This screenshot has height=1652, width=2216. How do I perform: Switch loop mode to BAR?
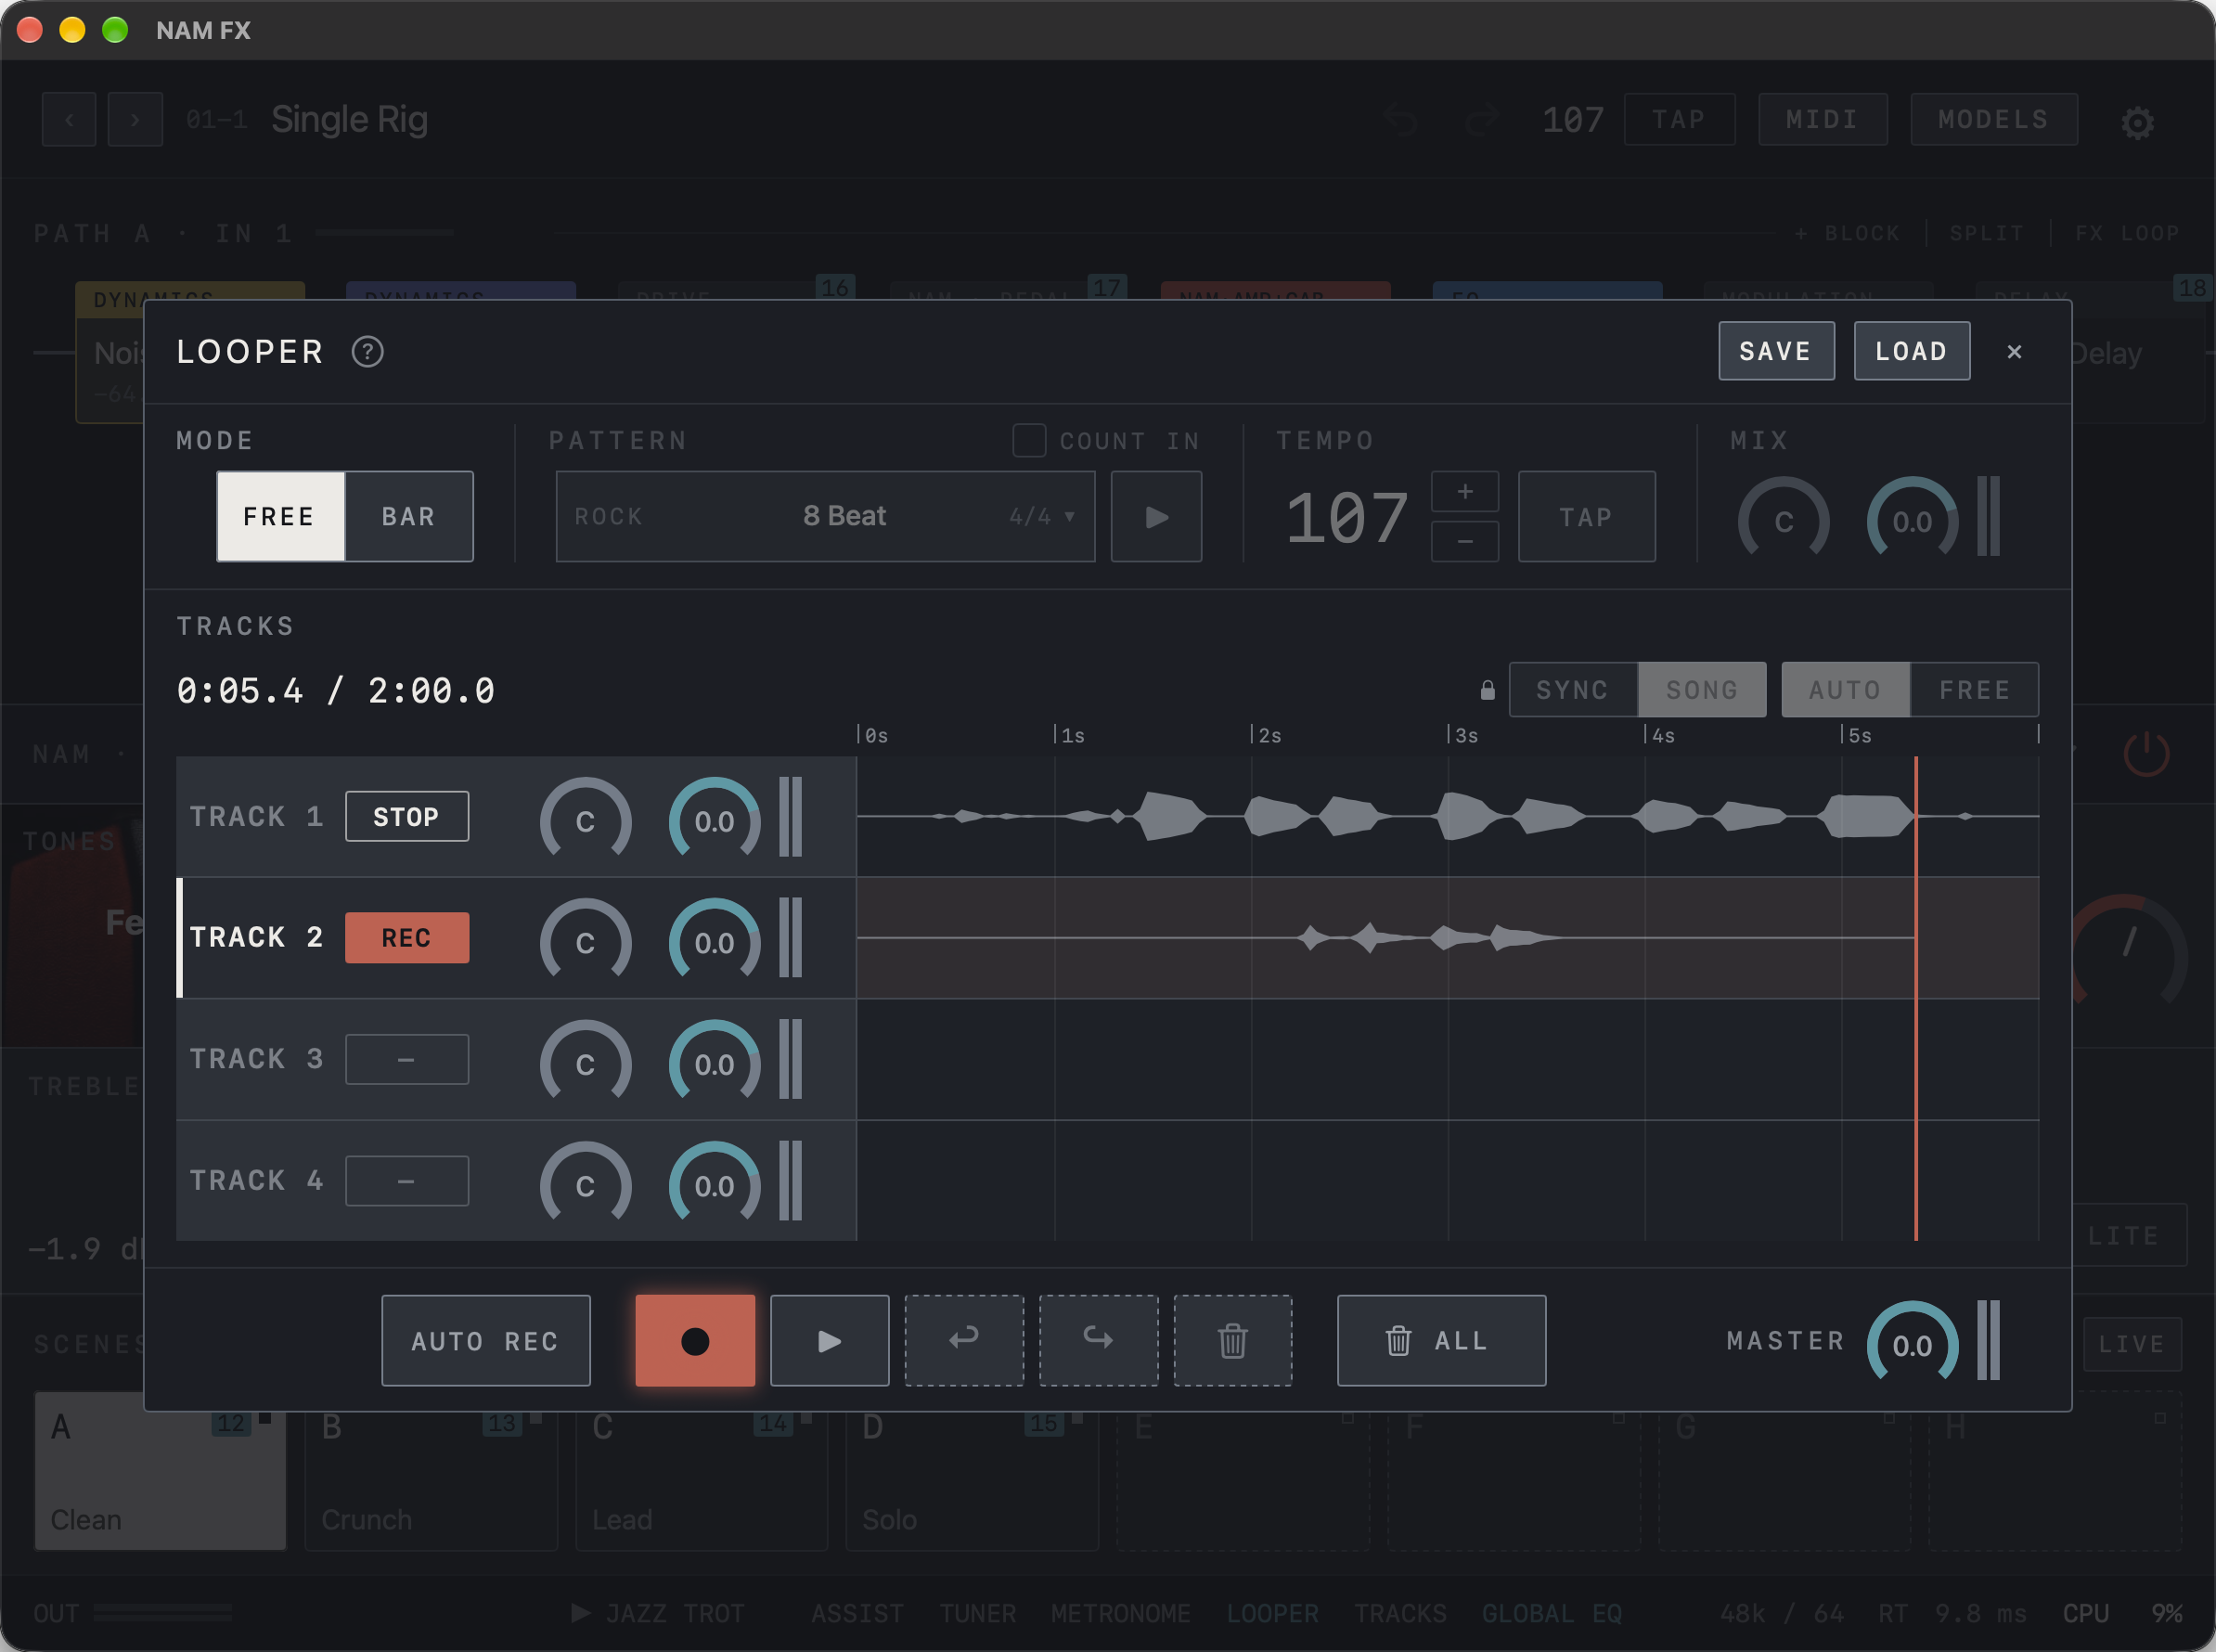coord(409,517)
